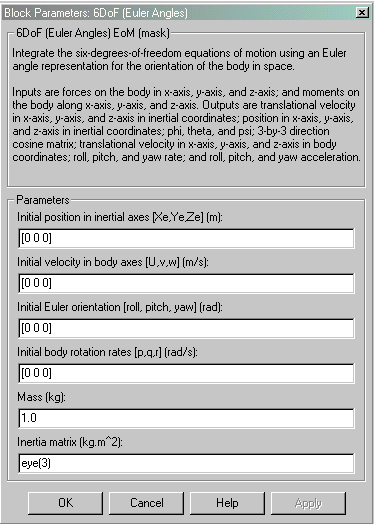Focus the Mass (kg) text field
The image size is (374, 524).
pyautogui.click(x=186, y=418)
